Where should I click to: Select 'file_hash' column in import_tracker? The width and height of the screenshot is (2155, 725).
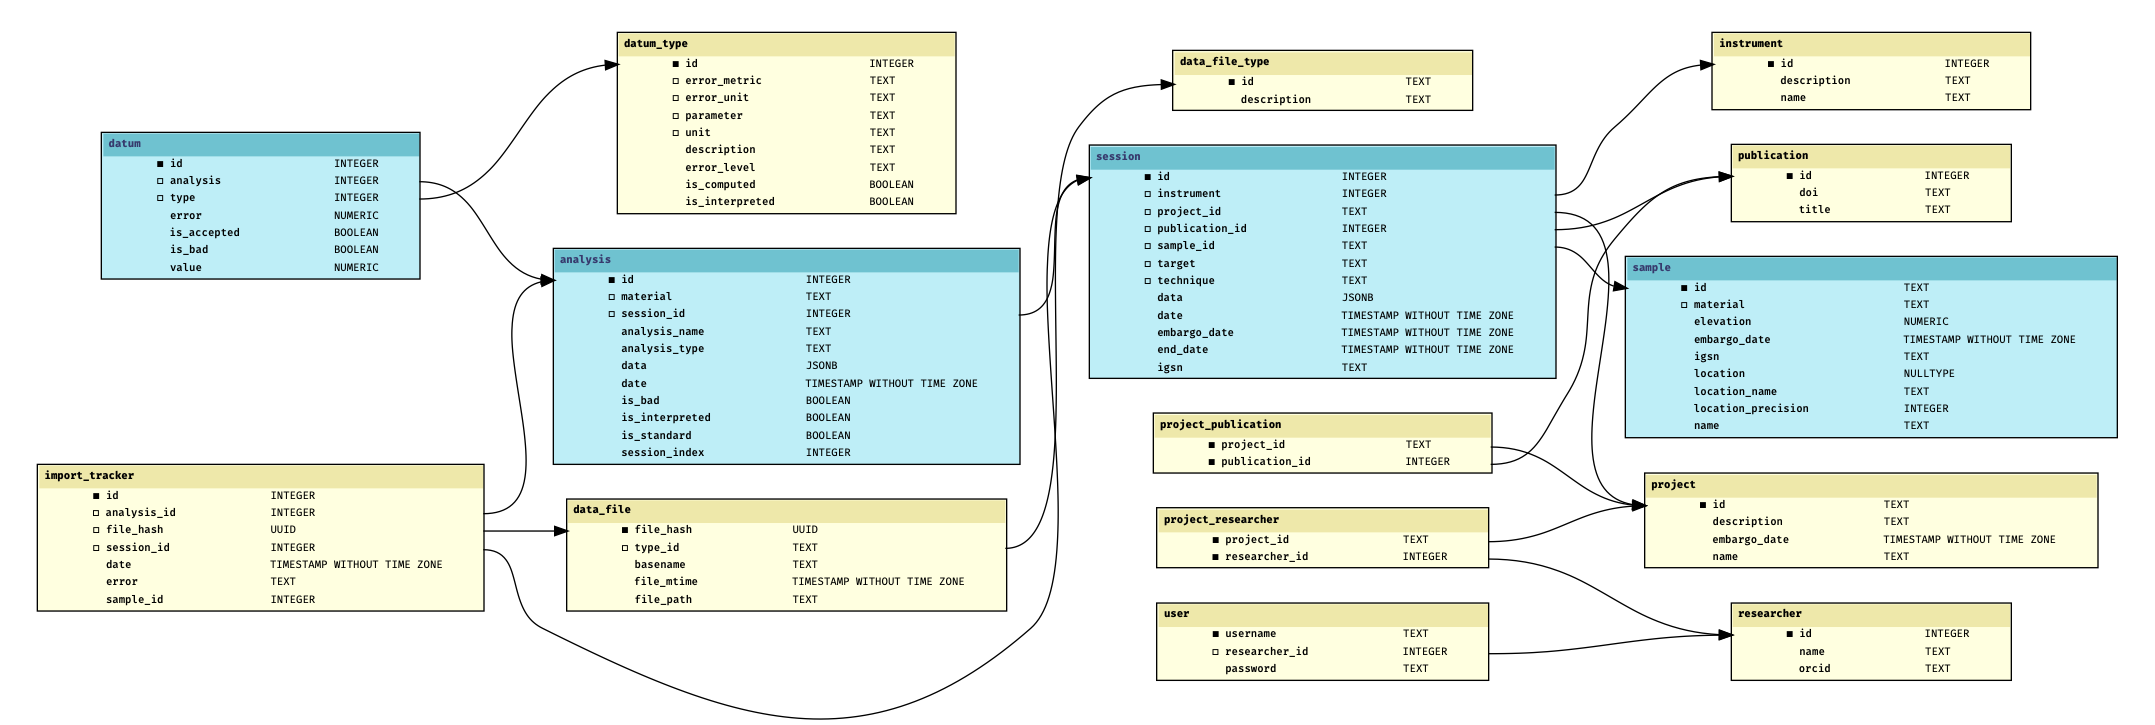[135, 530]
